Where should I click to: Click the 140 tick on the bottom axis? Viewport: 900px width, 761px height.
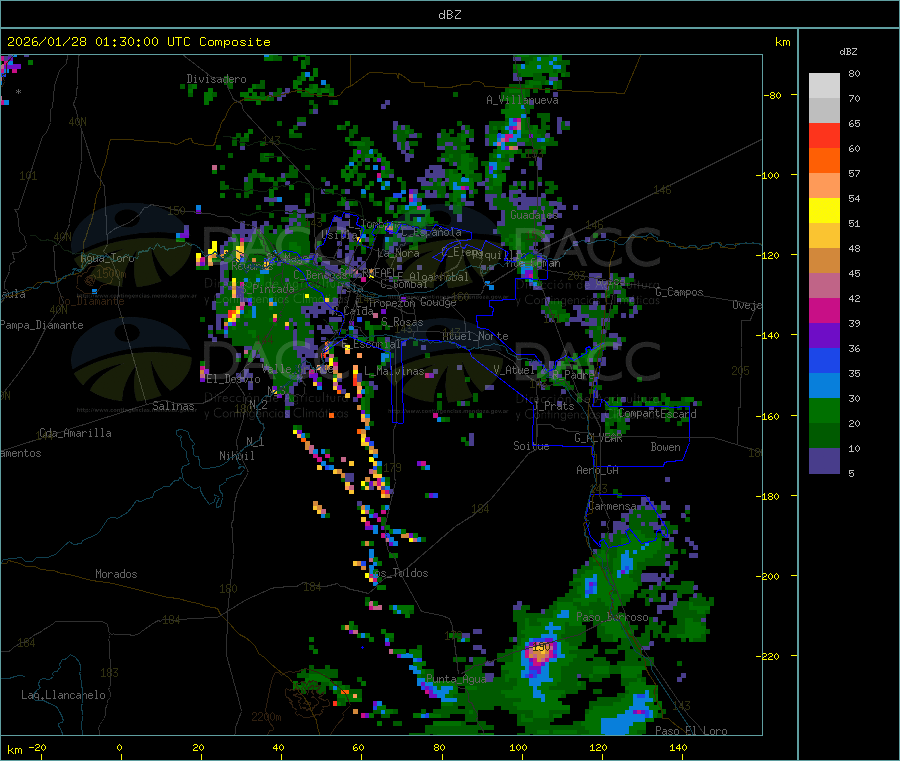click(678, 747)
